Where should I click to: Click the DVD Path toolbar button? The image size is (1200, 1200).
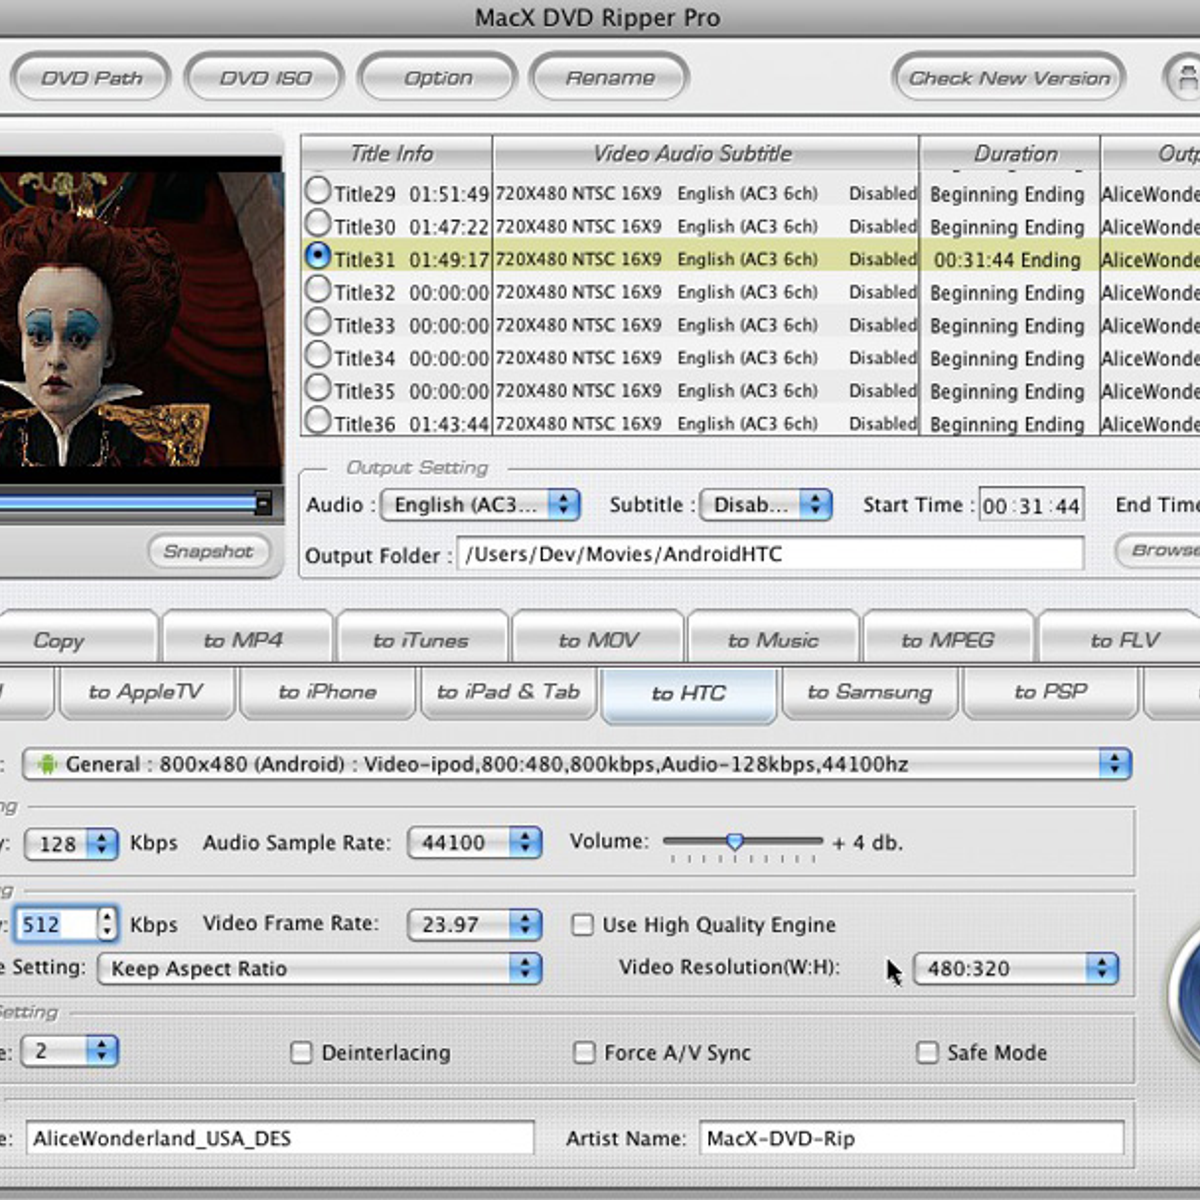point(91,78)
